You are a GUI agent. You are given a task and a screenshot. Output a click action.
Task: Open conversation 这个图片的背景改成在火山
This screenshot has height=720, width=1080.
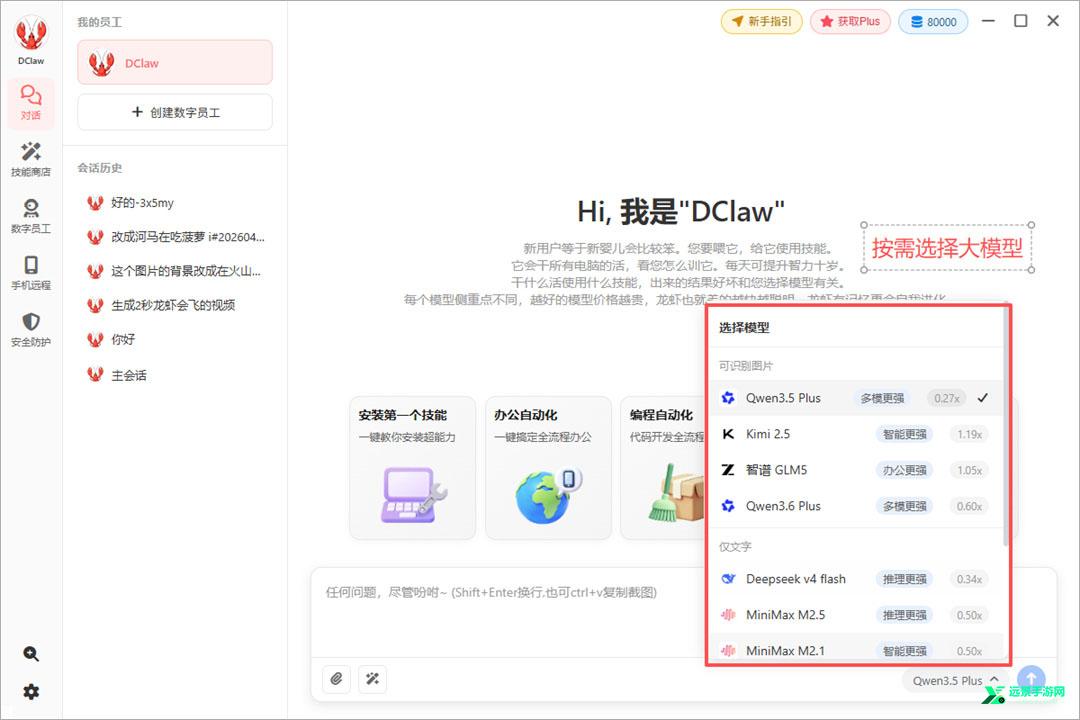click(175, 271)
